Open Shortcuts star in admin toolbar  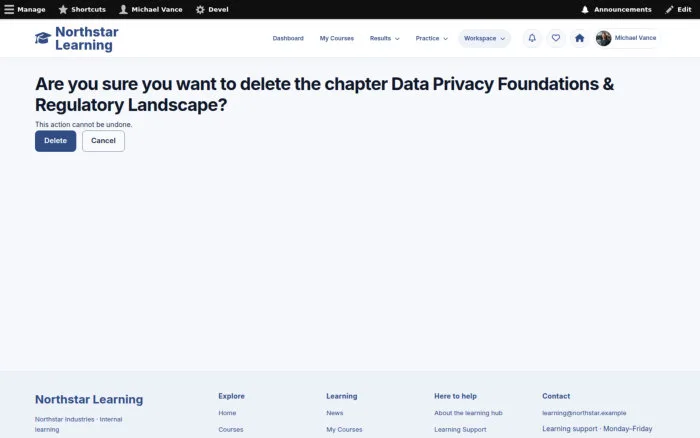pos(82,9)
